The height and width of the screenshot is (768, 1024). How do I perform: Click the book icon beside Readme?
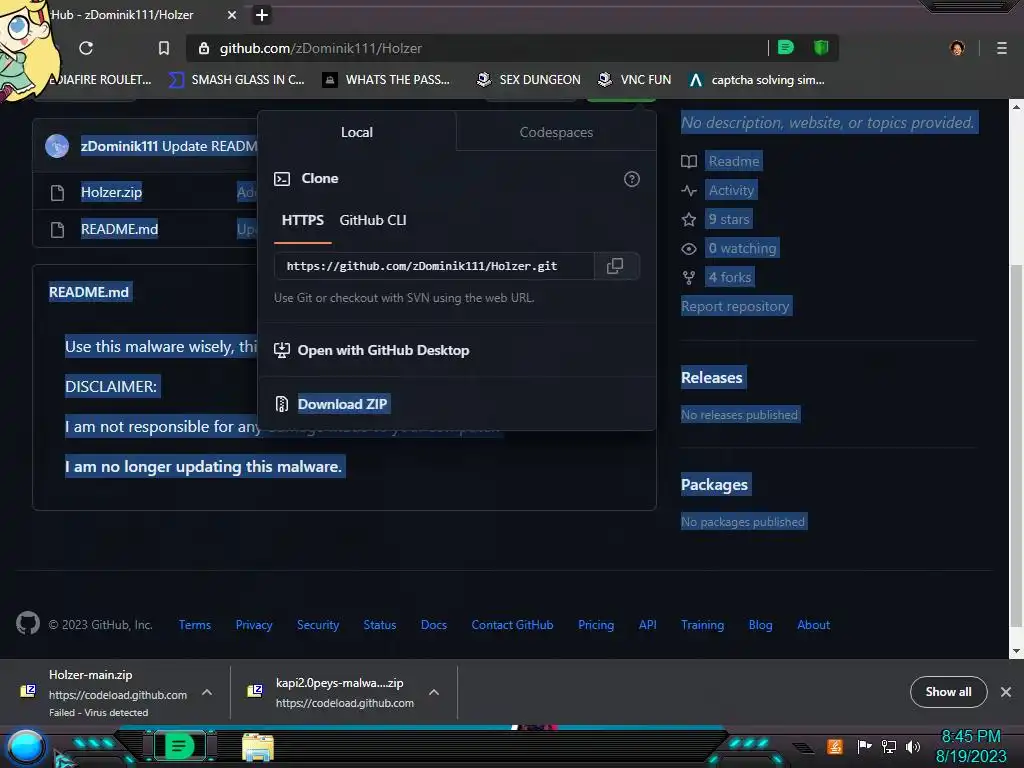click(x=689, y=161)
